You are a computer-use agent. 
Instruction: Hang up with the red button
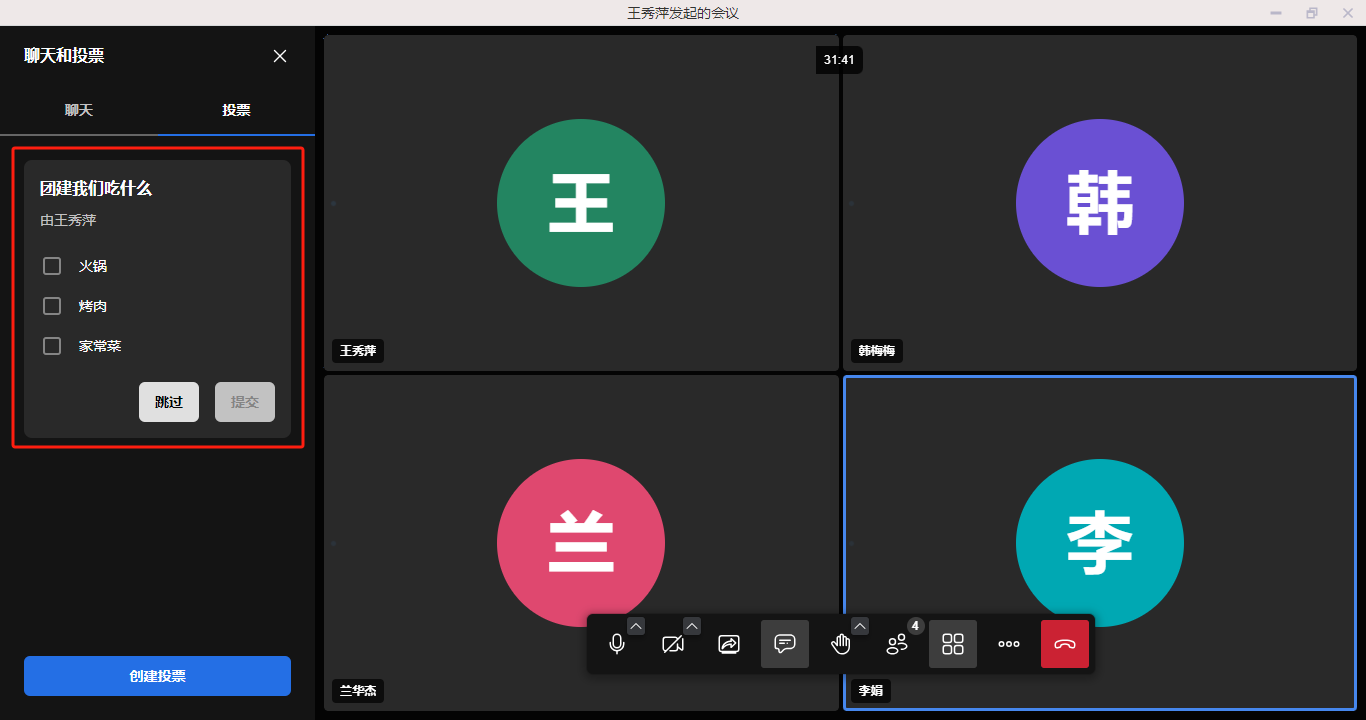[x=1065, y=644]
